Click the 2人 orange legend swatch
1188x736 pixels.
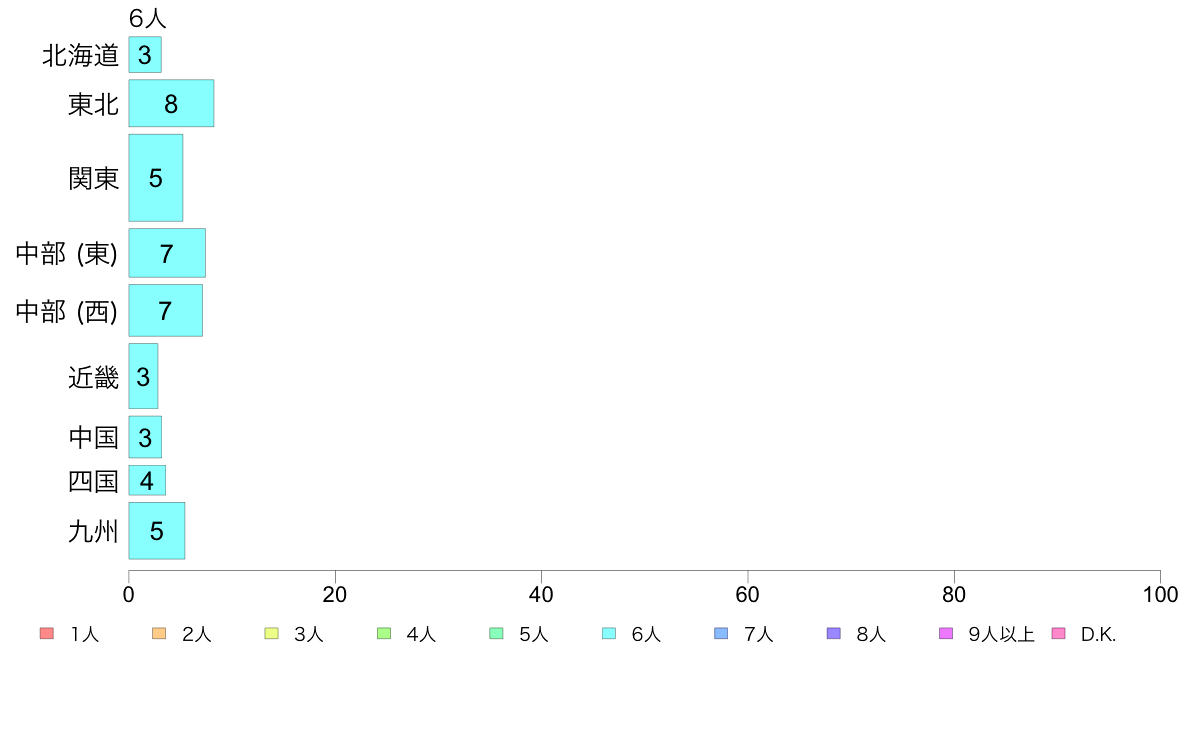click(159, 634)
